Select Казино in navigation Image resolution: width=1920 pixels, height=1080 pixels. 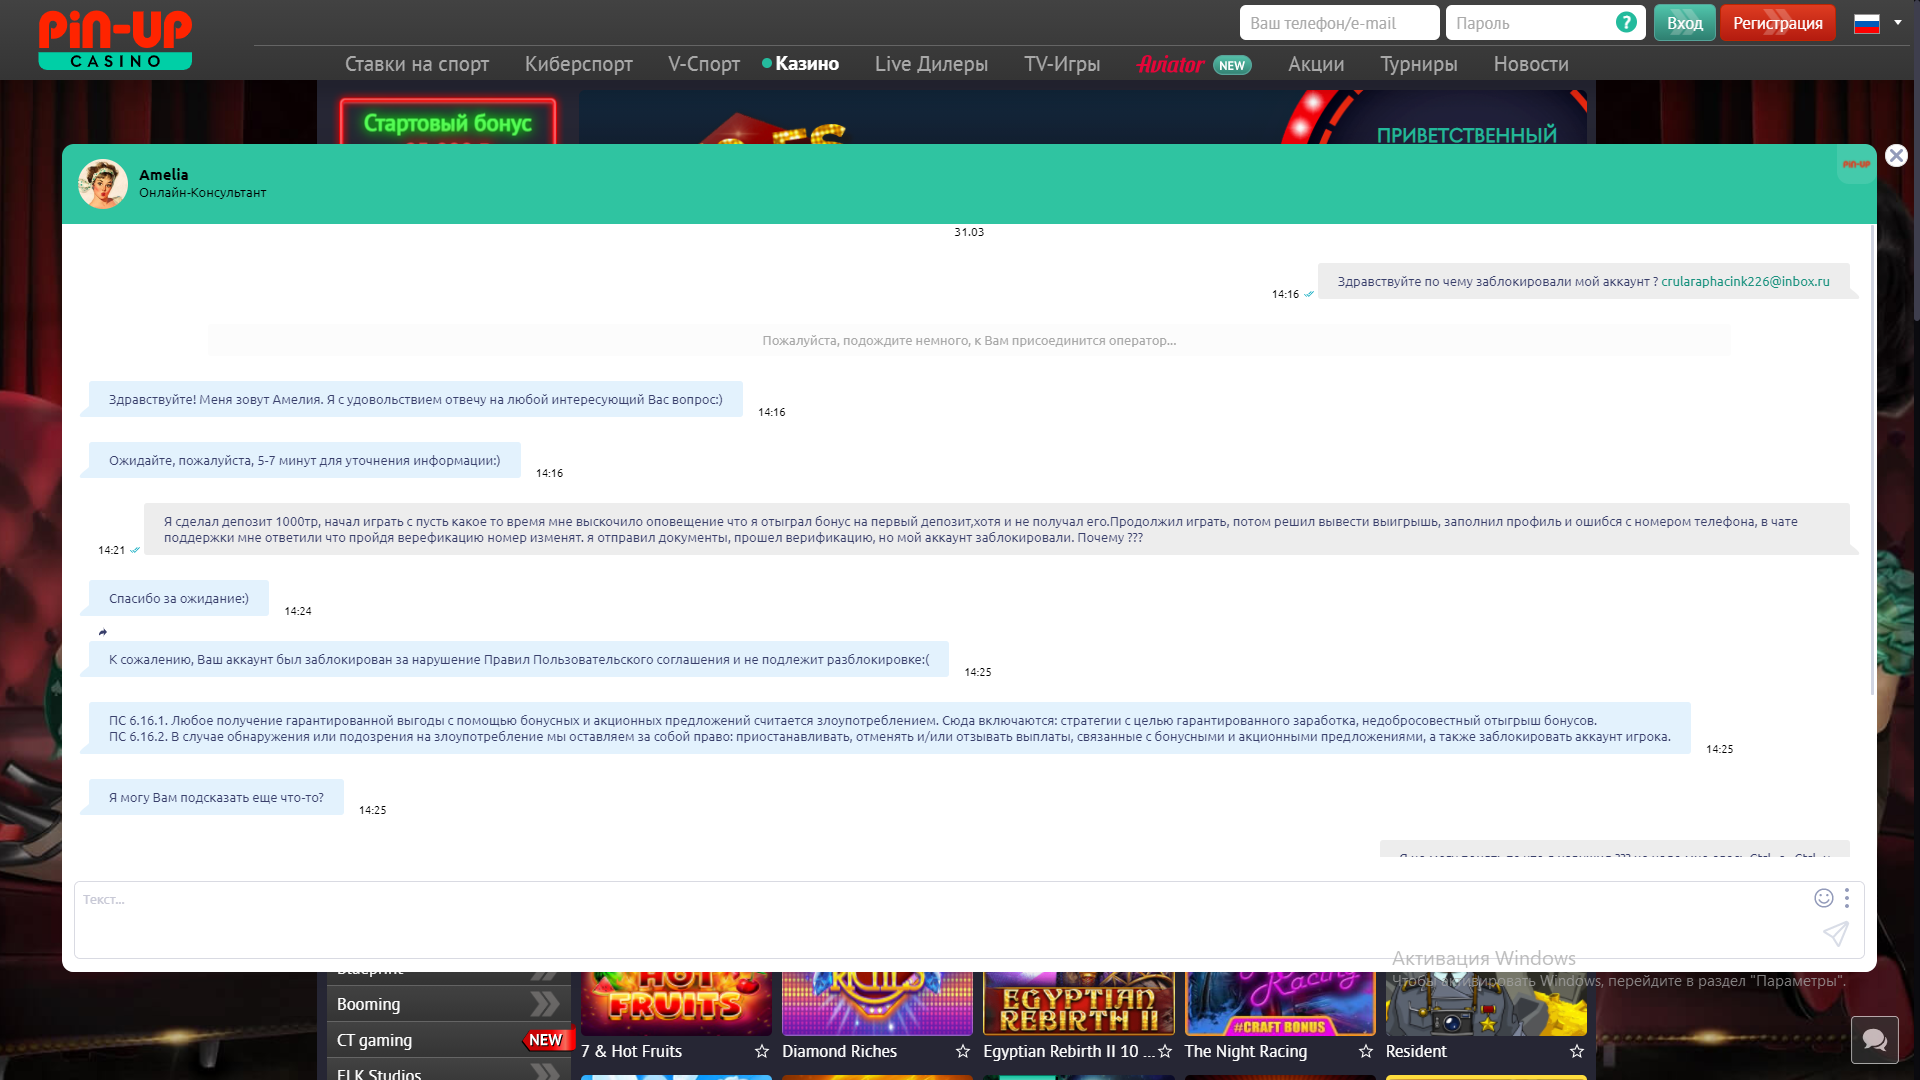806,64
